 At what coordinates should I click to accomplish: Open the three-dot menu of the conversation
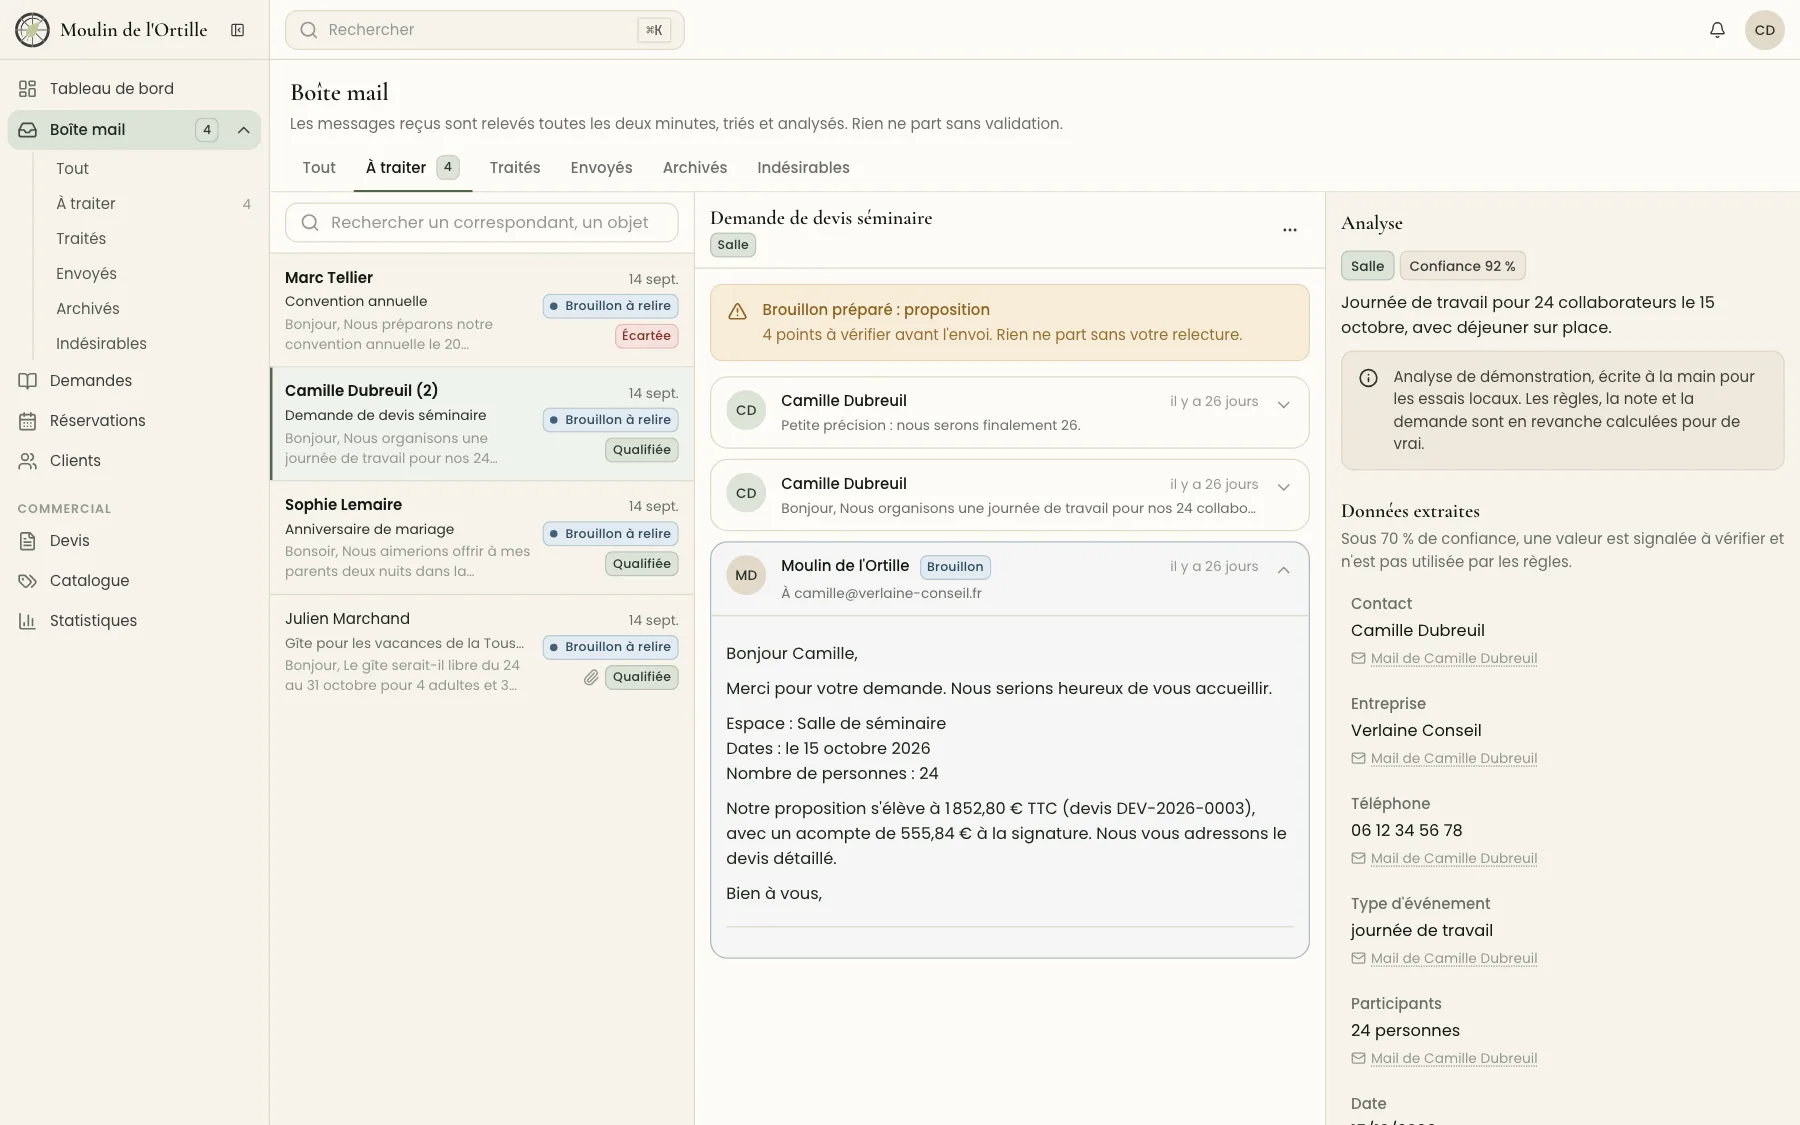pyautogui.click(x=1290, y=230)
